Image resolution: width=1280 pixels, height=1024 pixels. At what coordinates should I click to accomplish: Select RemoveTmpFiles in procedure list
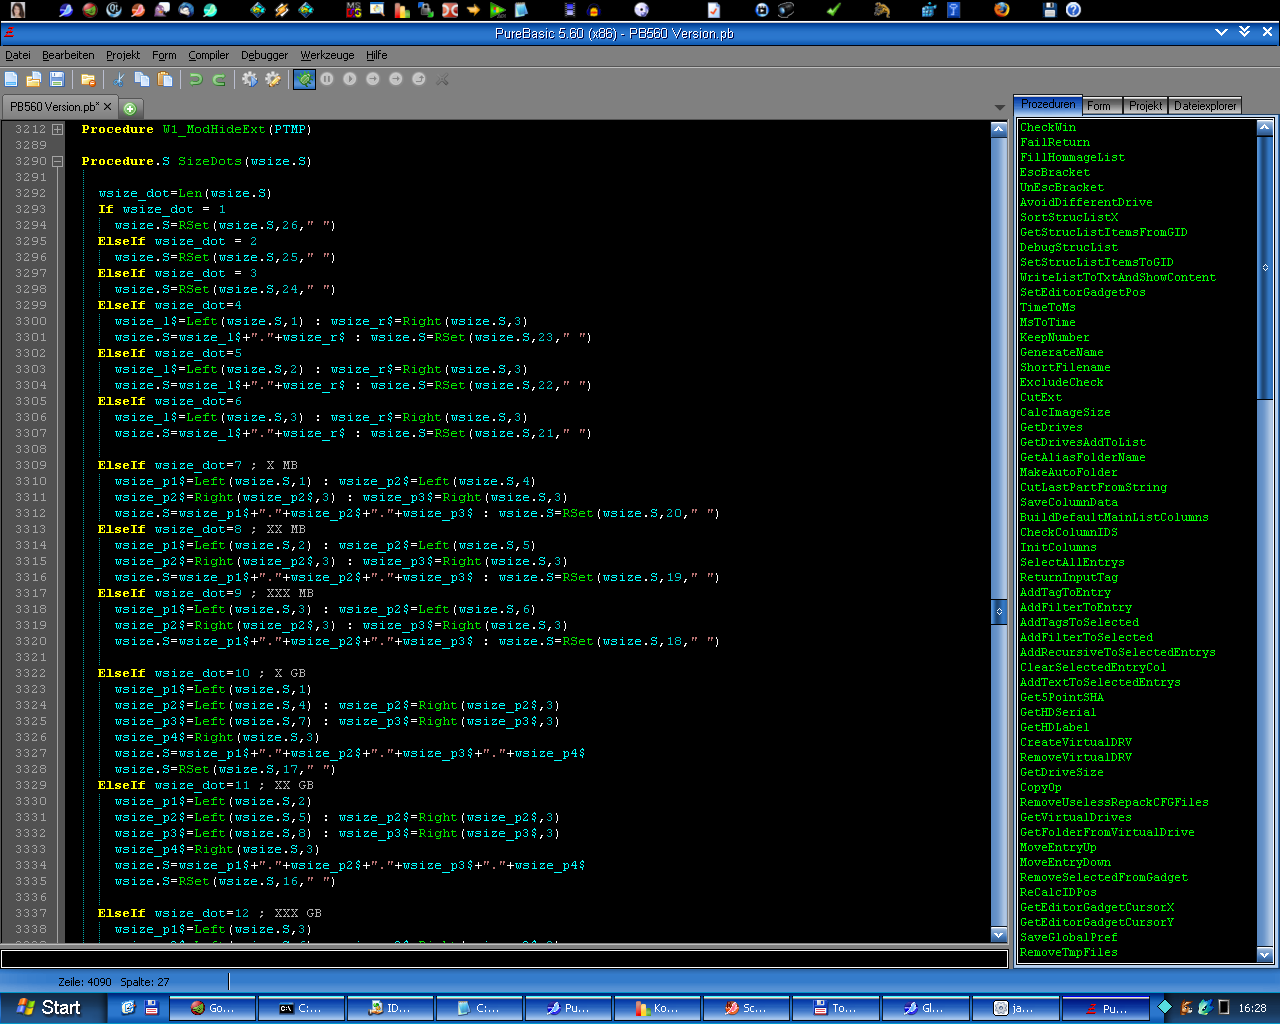click(x=1069, y=952)
